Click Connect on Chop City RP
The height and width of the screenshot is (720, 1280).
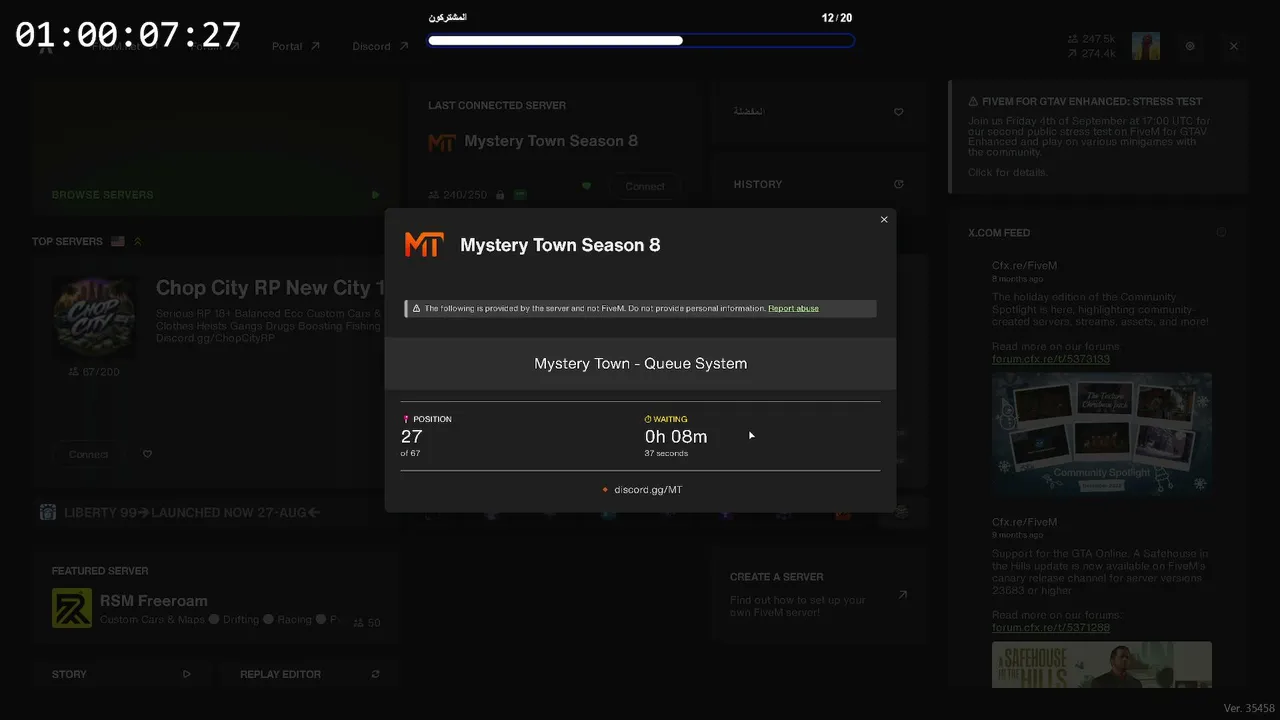click(x=88, y=454)
